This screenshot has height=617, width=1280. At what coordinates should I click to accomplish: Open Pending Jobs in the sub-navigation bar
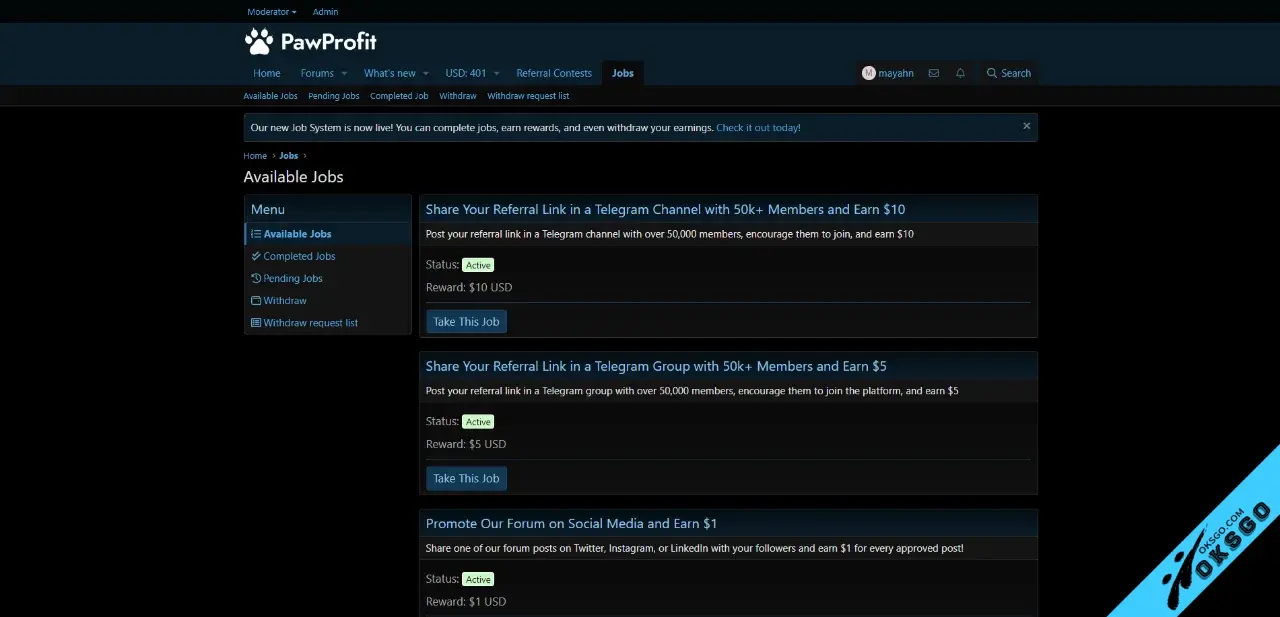pos(334,96)
